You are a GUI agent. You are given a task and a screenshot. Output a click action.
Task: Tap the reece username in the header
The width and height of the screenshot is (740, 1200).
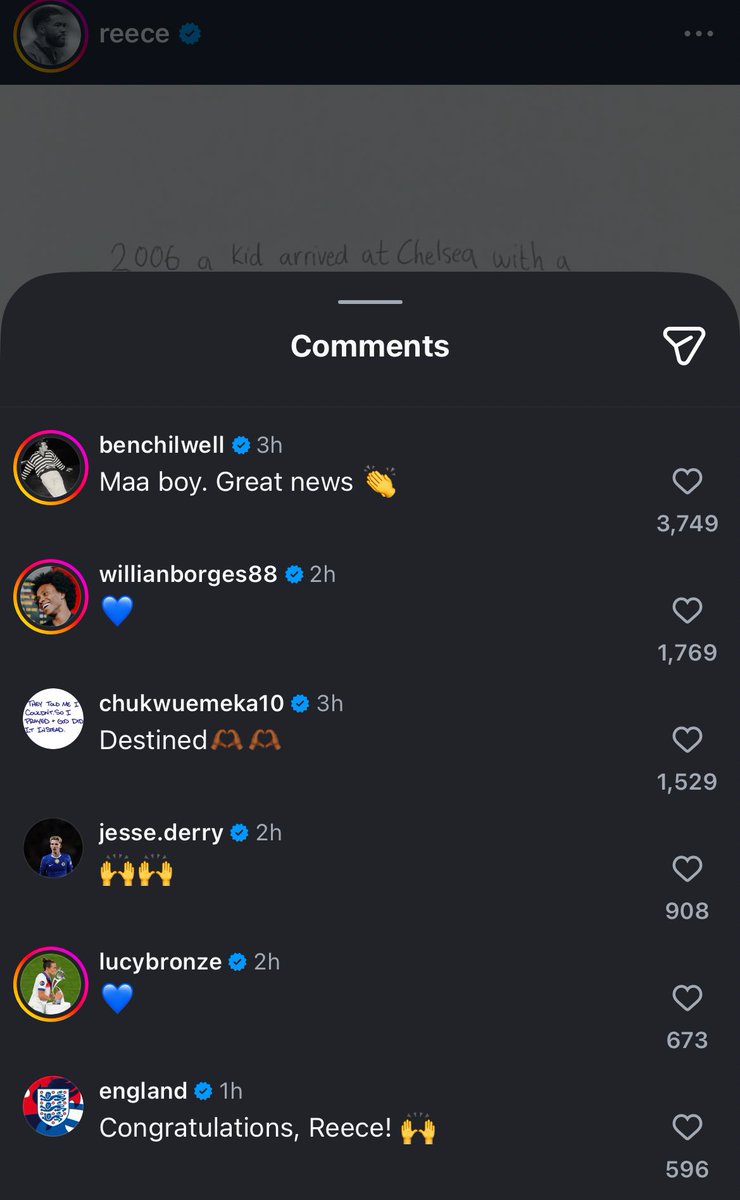point(134,34)
